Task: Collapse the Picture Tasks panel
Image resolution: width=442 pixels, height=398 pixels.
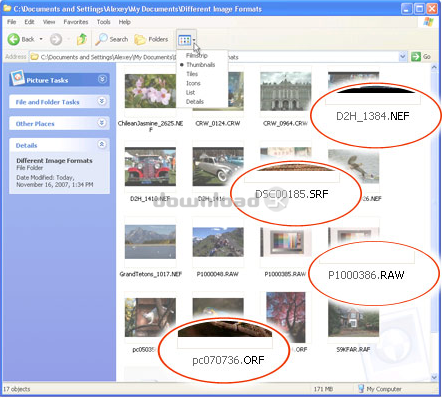Action: pos(102,79)
